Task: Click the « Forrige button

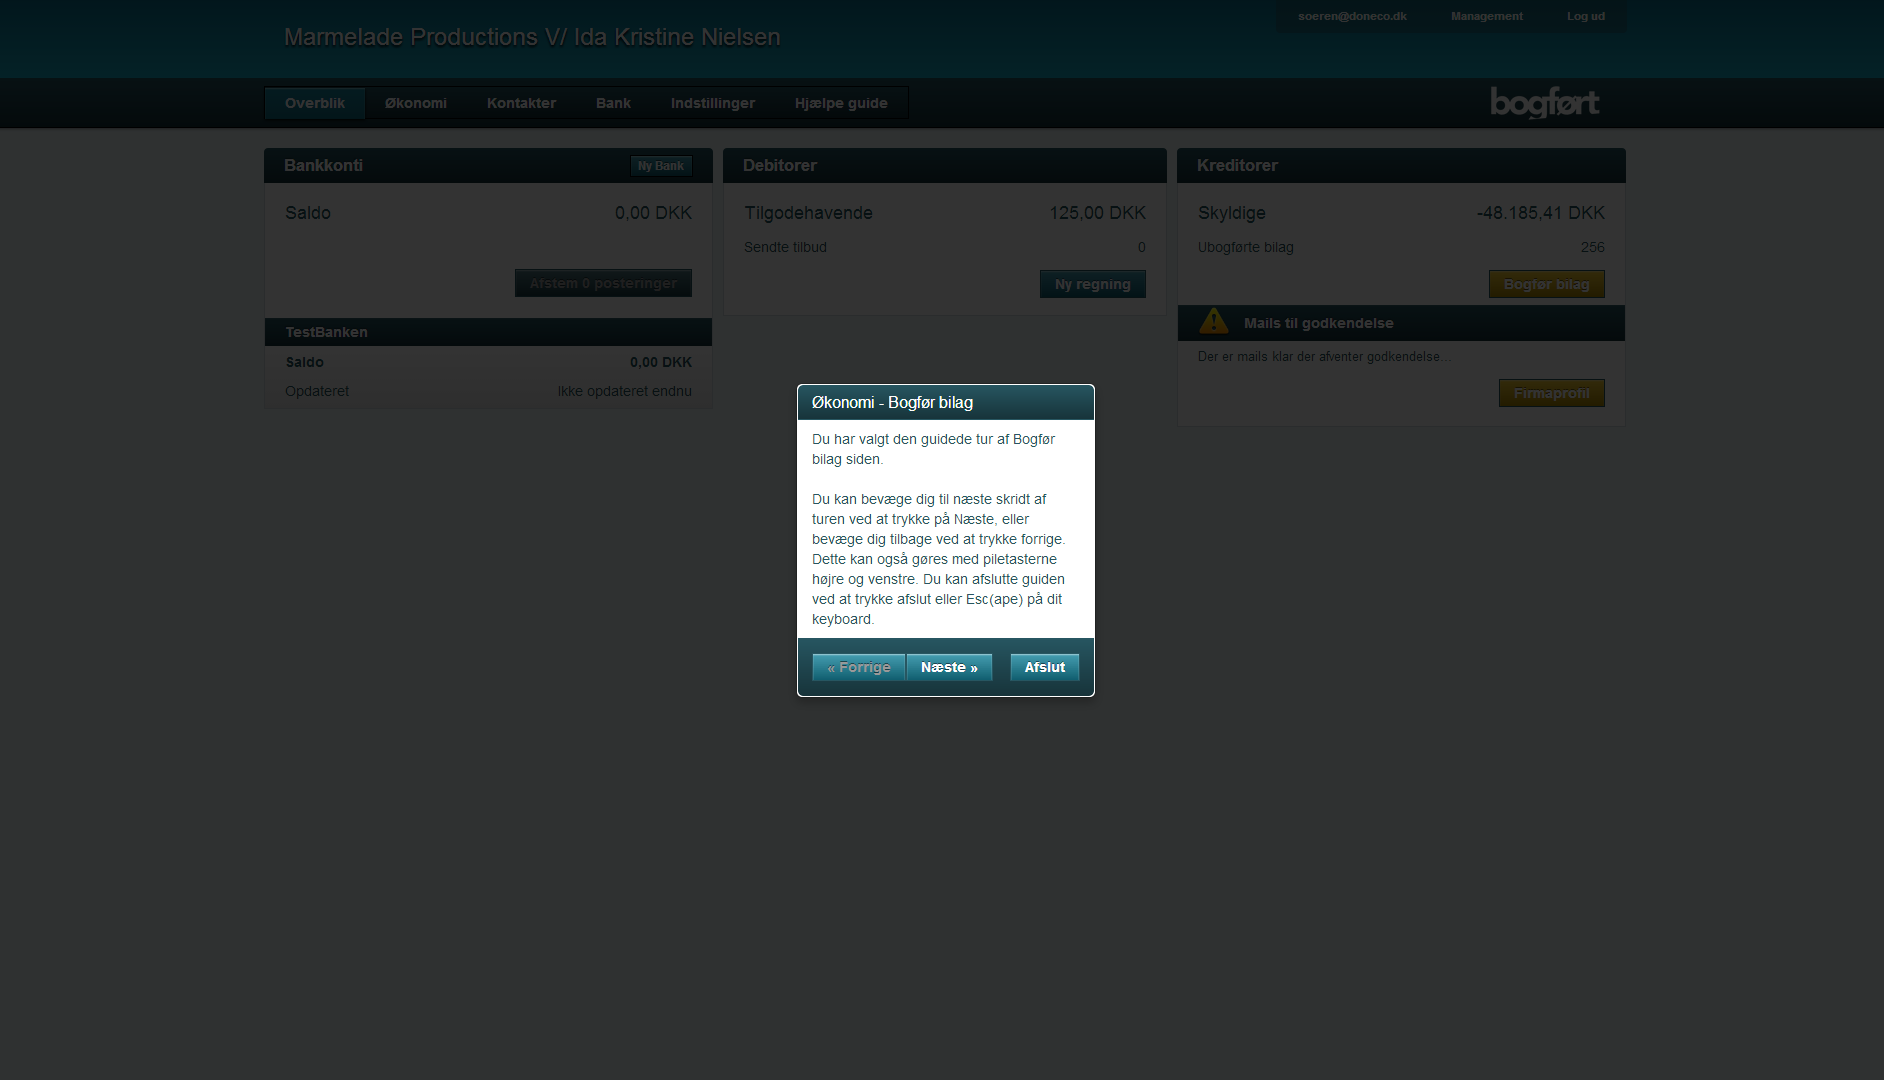Action: point(859,667)
